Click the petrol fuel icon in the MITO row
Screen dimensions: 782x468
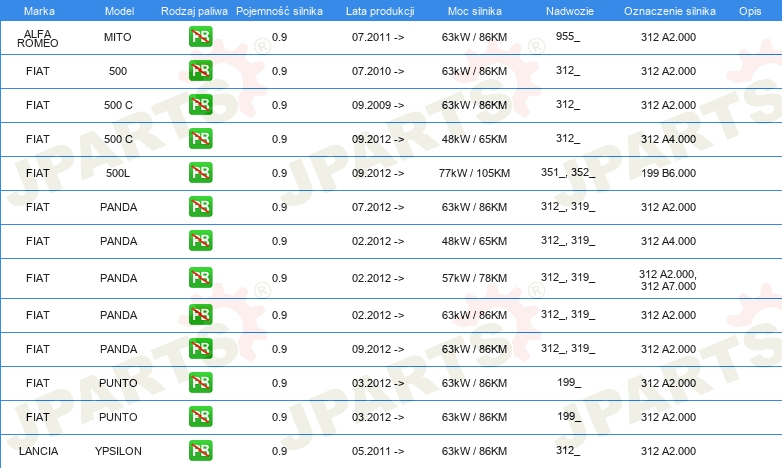pos(200,36)
